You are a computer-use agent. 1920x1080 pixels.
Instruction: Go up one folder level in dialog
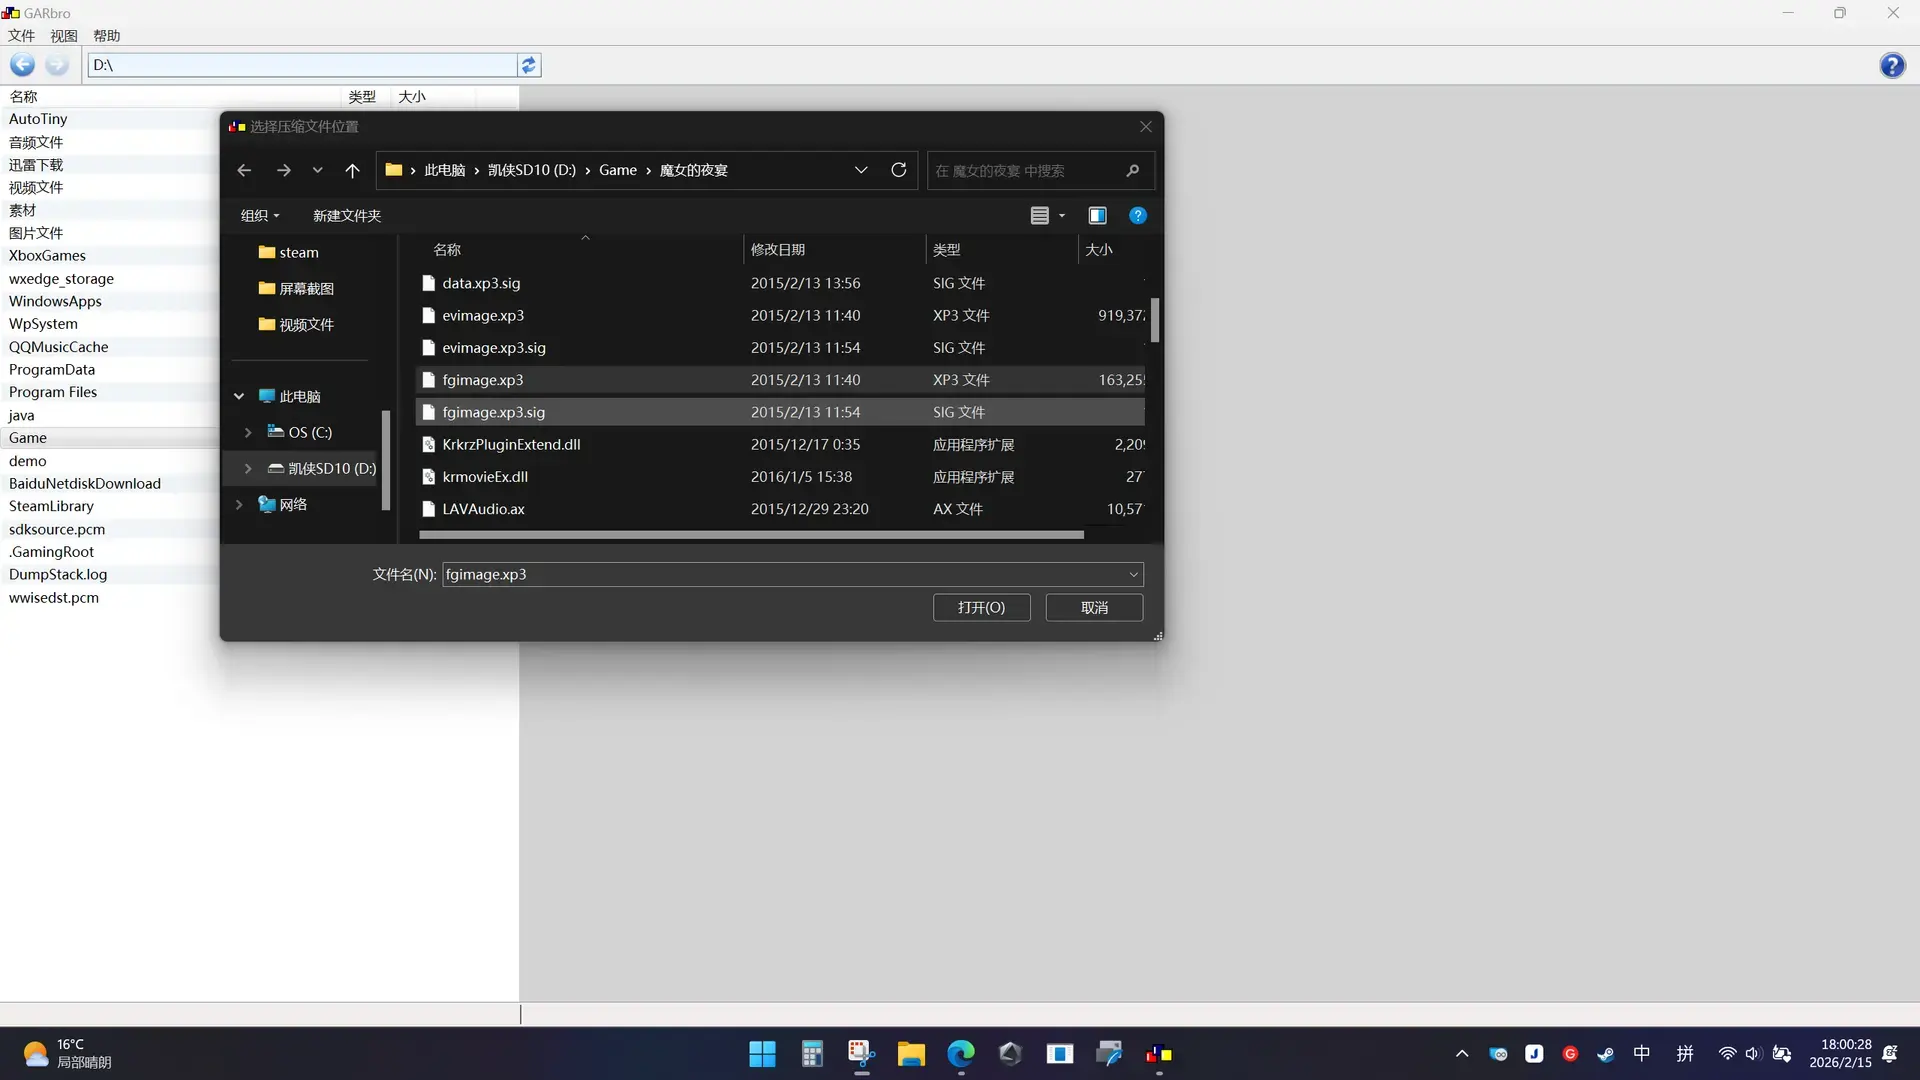pyautogui.click(x=352, y=170)
